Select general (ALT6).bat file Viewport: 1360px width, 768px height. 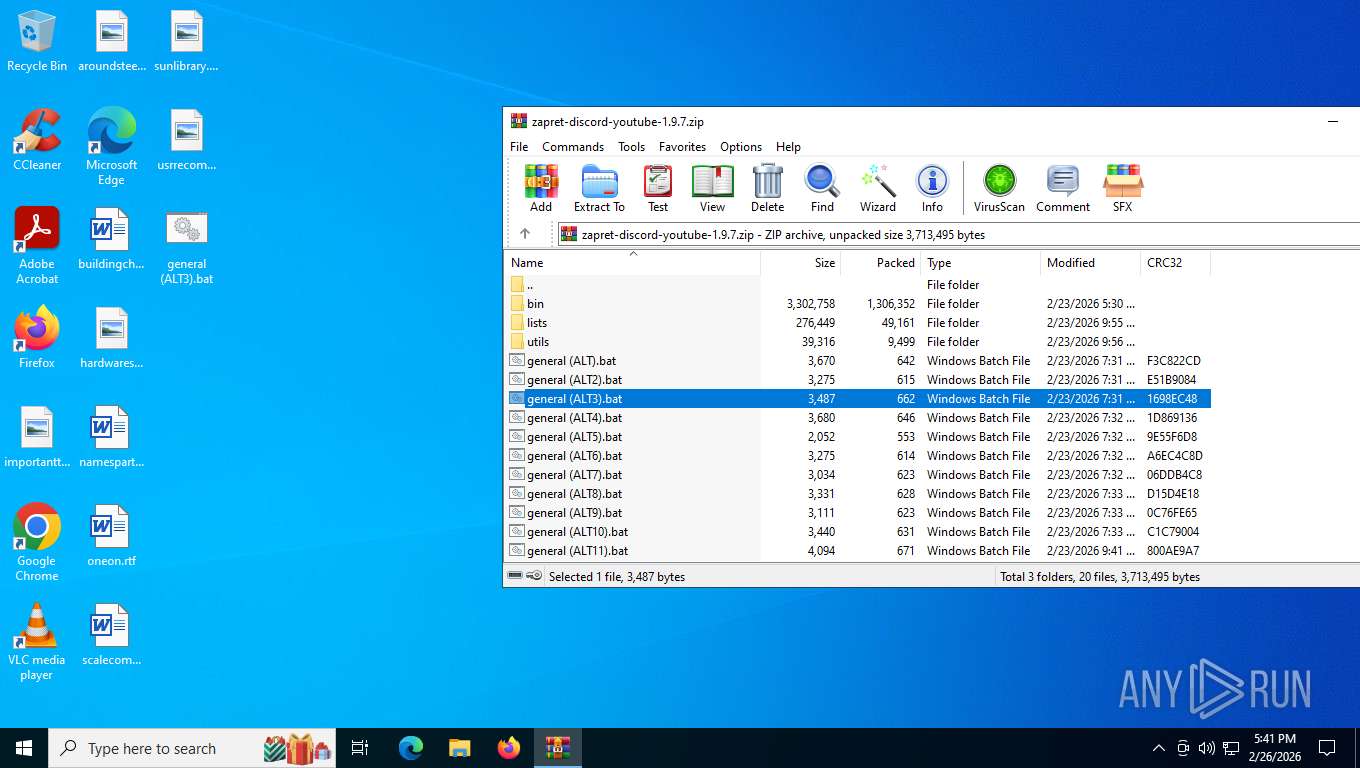(x=857, y=456)
